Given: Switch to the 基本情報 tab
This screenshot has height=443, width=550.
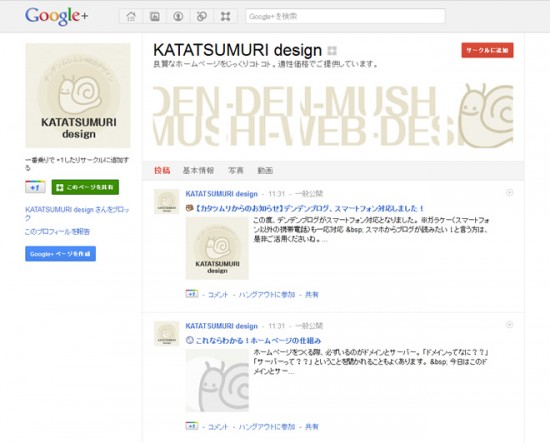Looking at the screenshot, I should [198, 170].
